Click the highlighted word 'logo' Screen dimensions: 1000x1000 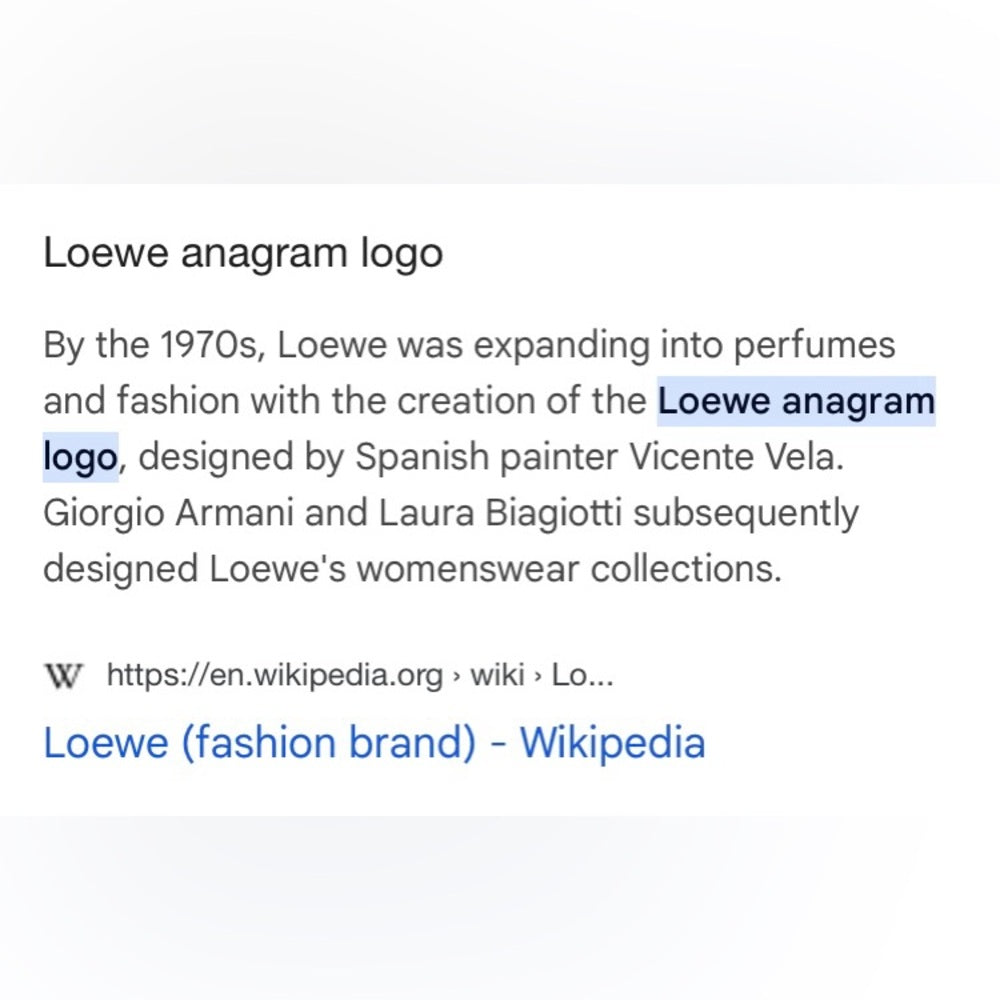coord(80,457)
